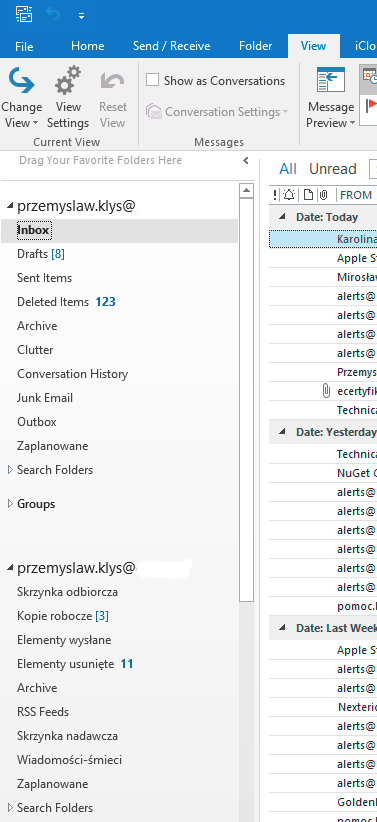This screenshot has height=822, width=377.
Task: Expand Search Folders under the first account
Action: [10, 470]
